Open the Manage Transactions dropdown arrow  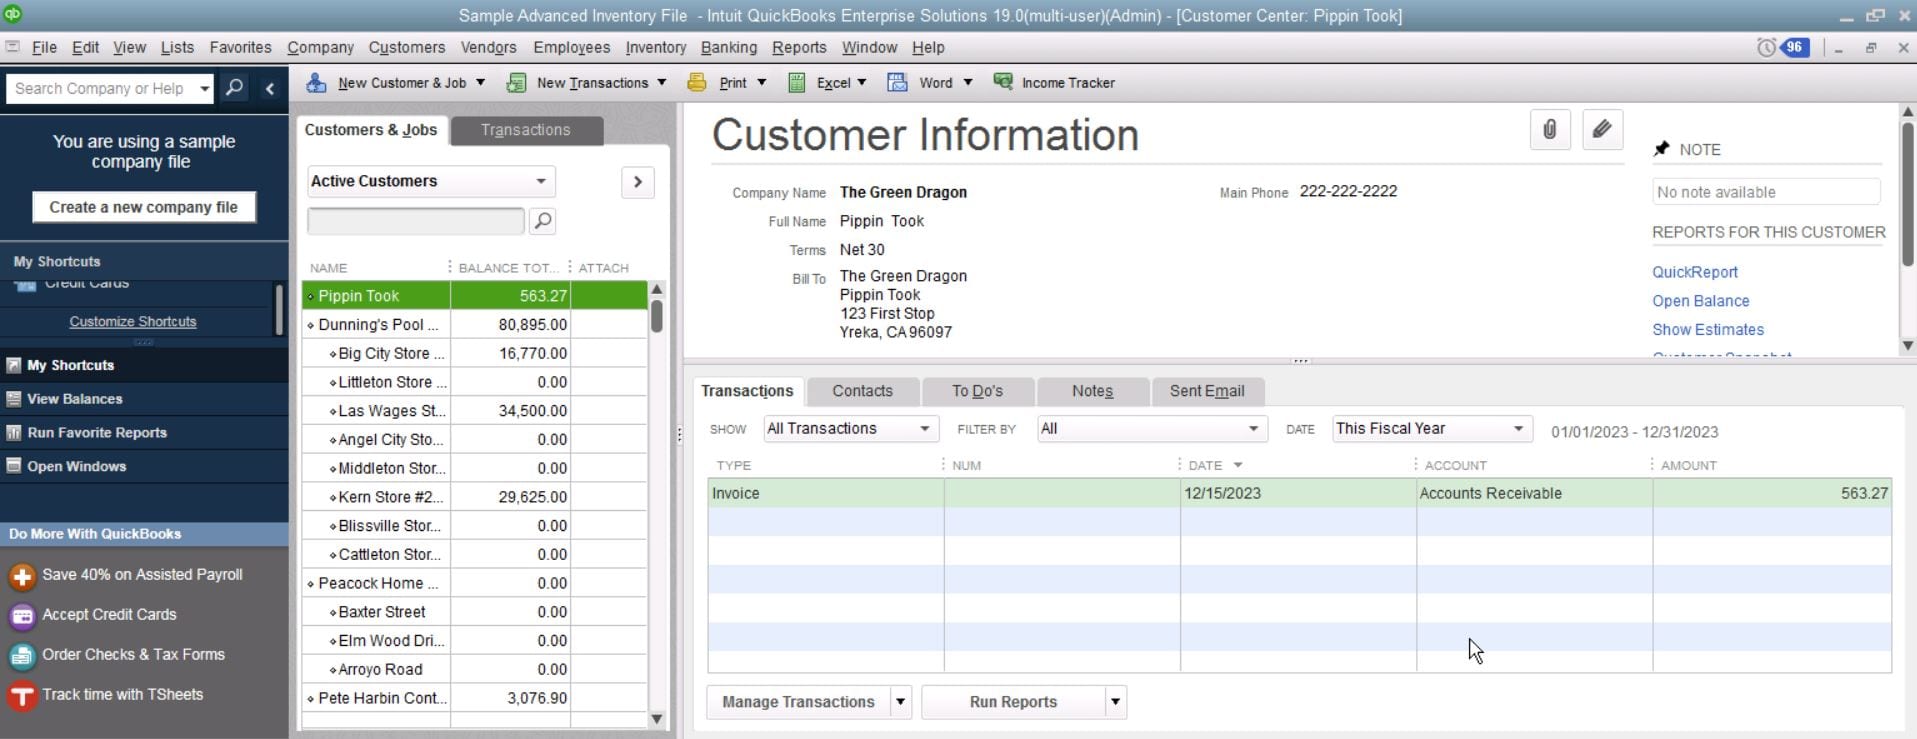tap(901, 702)
